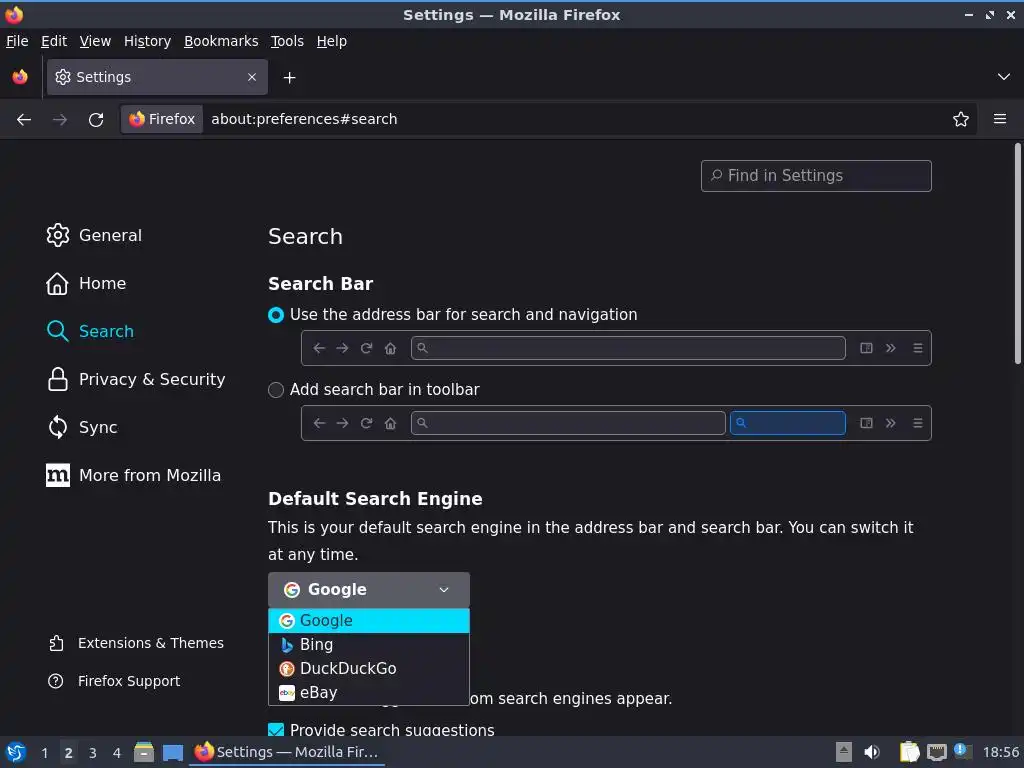
Task: Toggle Provide search suggestions checkbox
Action: 276,729
